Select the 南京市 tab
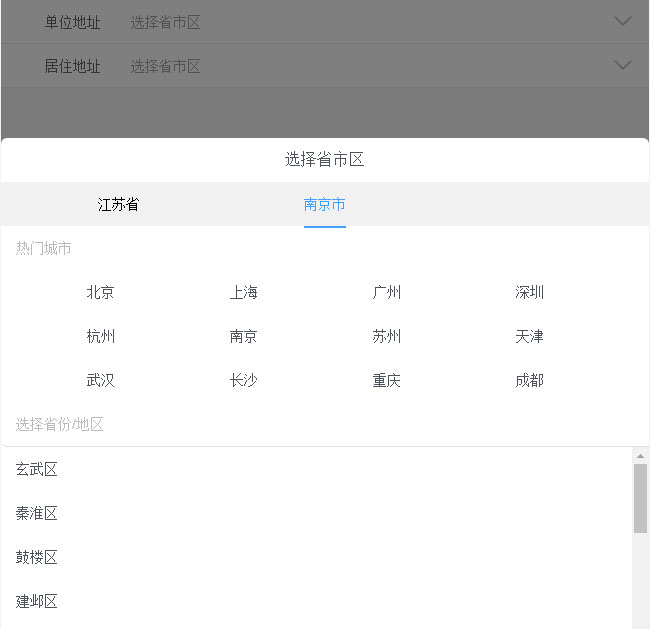This screenshot has width=650, height=629. tap(325, 204)
